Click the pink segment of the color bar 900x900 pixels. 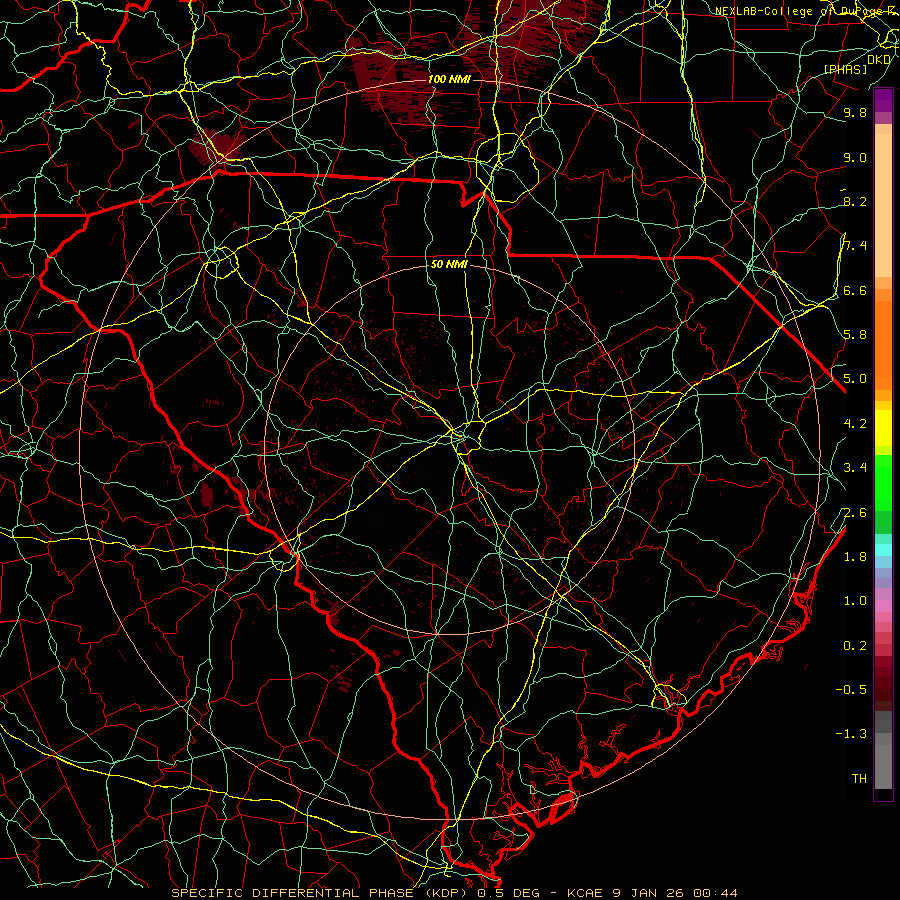tap(883, 606)
